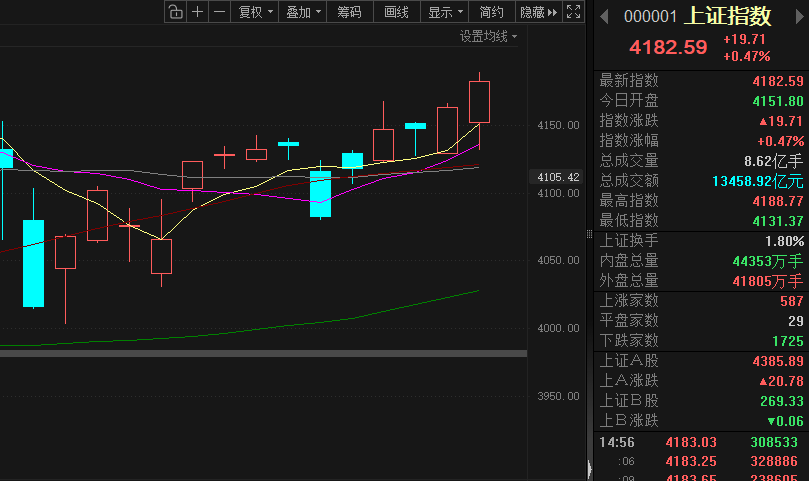The width and height of the screenshot is (809, 481).
Task: Select the 上证换手 value 1.80%
Action: 784,242
